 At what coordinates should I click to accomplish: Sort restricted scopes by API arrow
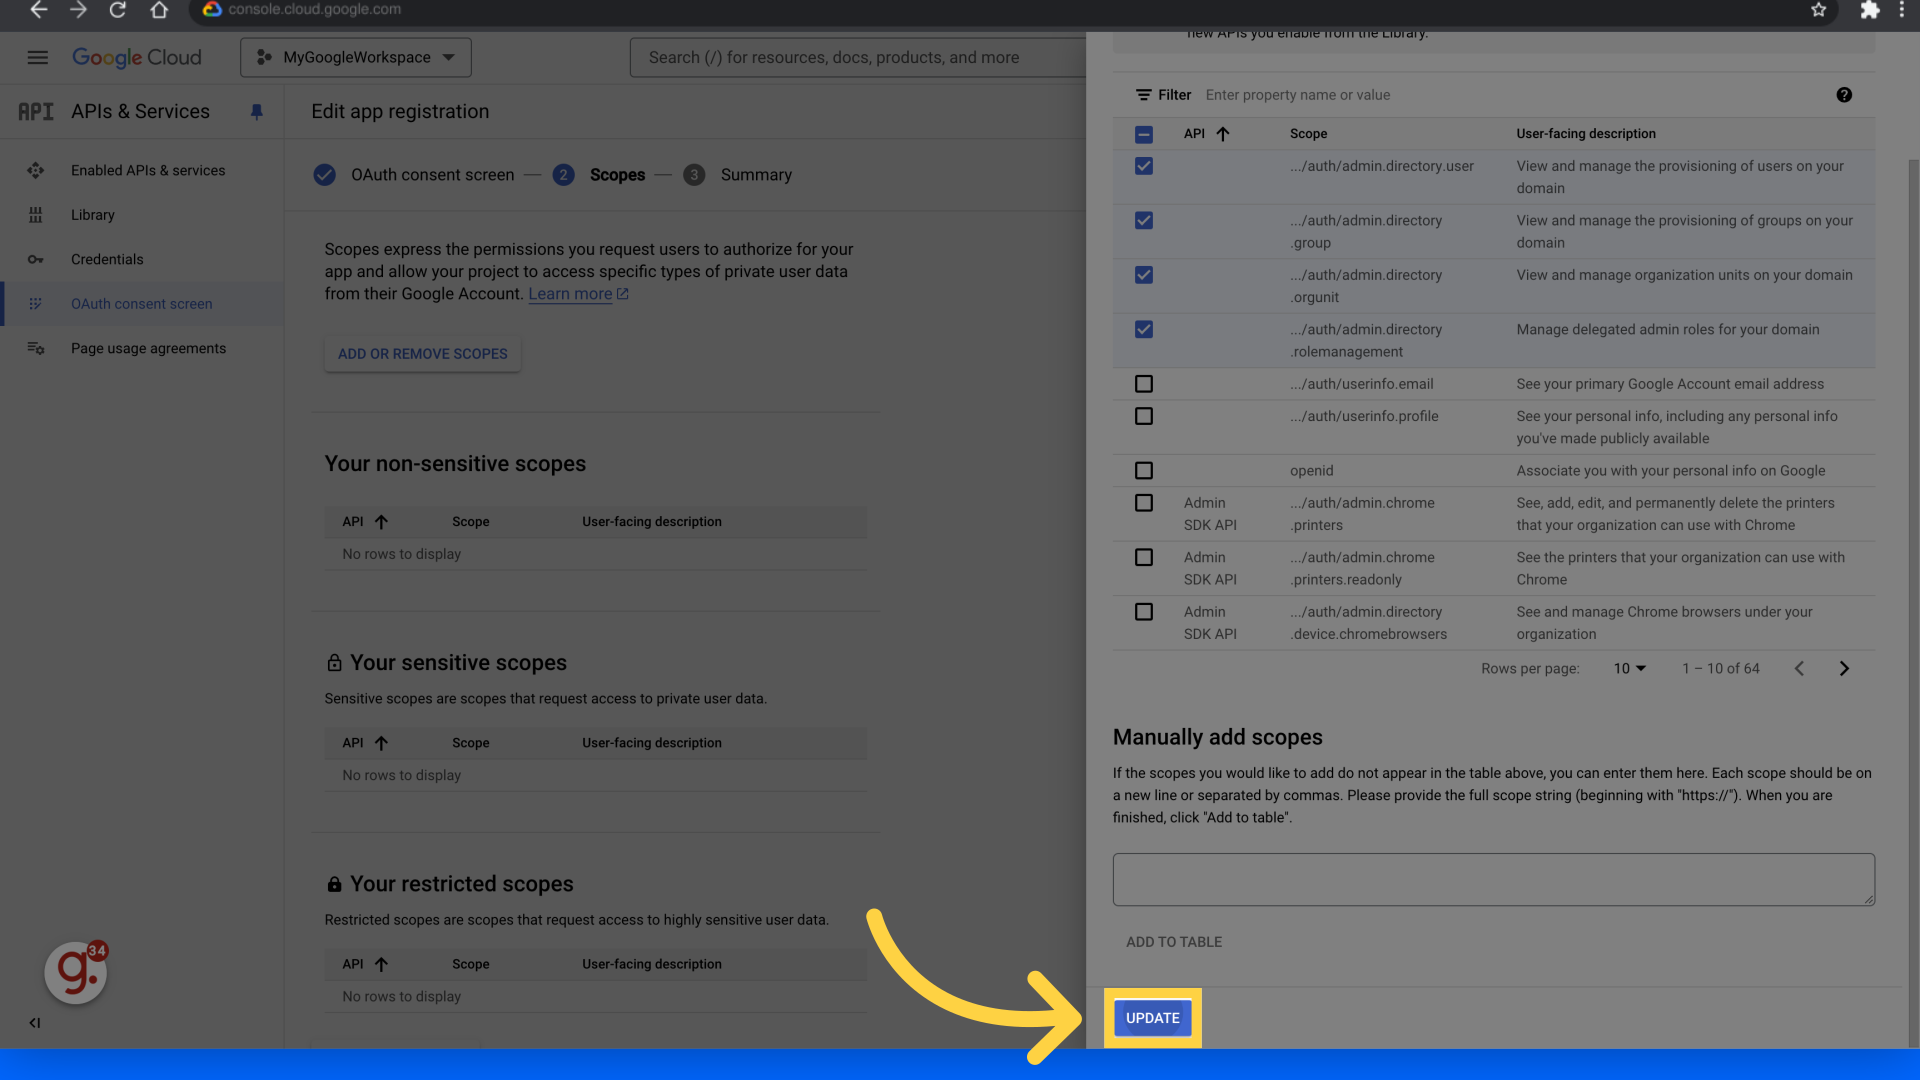[x=381, y=964]
